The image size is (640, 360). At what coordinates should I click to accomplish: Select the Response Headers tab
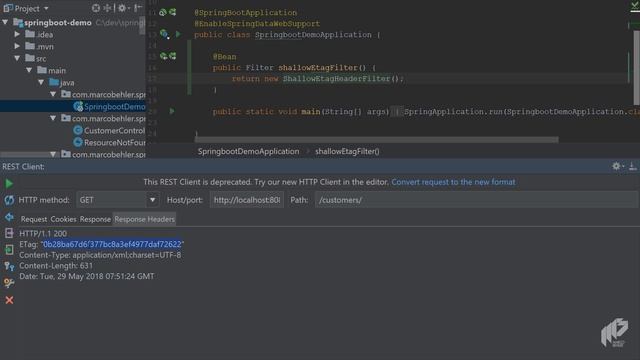click(x=144, y=219)
